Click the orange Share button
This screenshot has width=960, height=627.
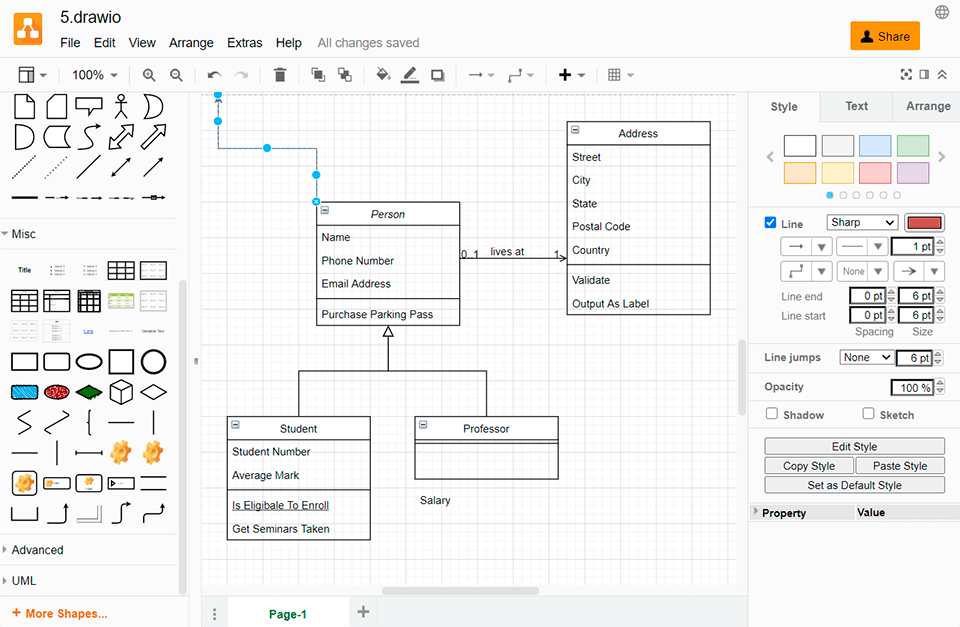[x=884, y=36]
